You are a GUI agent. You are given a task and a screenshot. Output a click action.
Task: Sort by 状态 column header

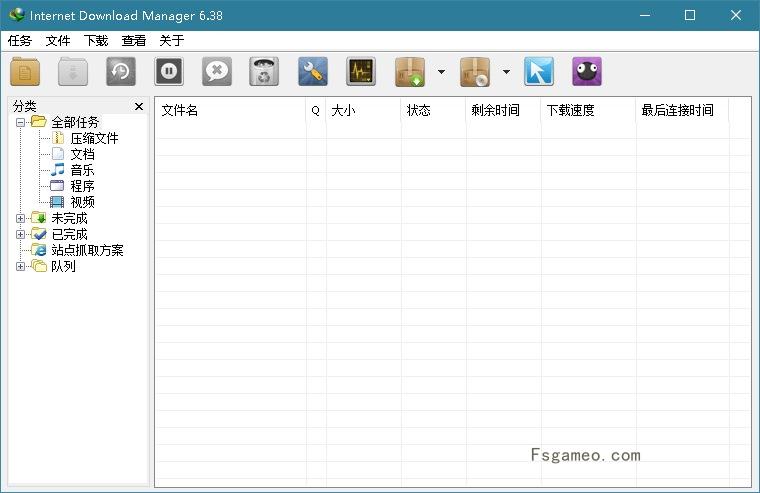pos(433,111)
